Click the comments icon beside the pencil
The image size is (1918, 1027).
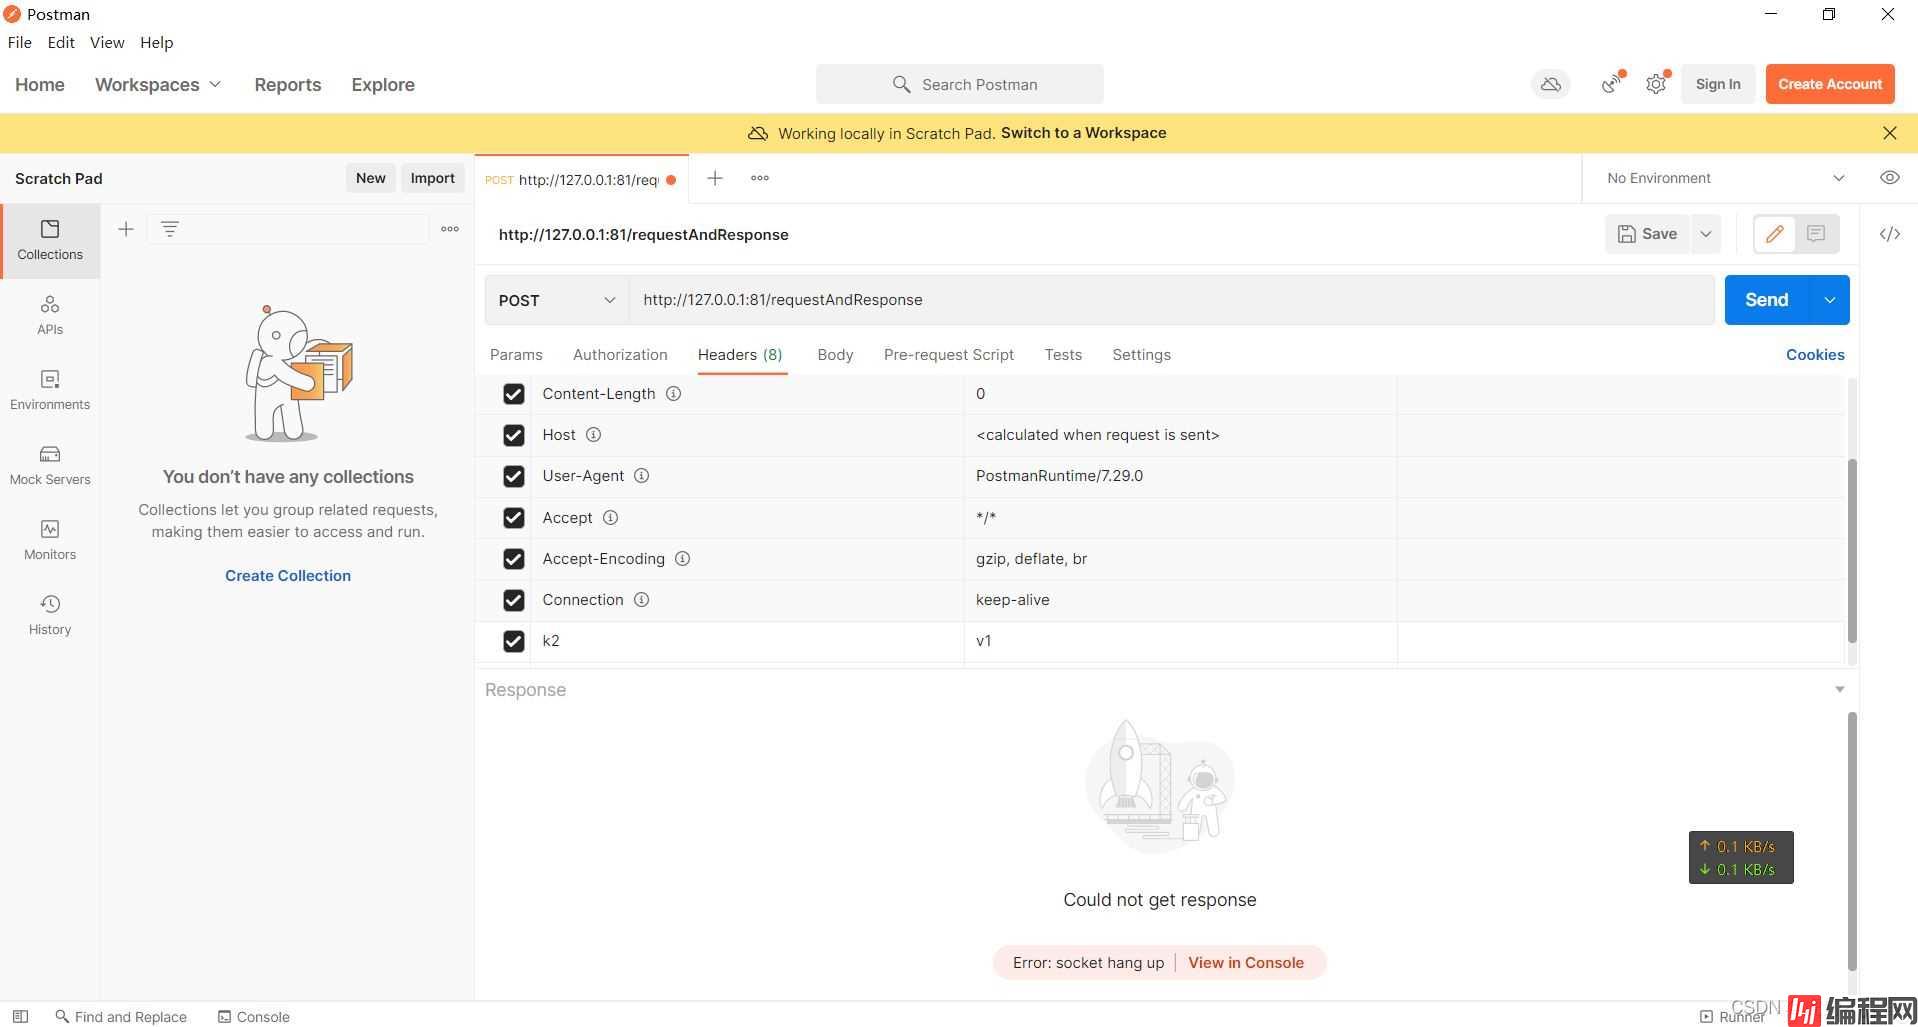click(x=1816, y=234)
